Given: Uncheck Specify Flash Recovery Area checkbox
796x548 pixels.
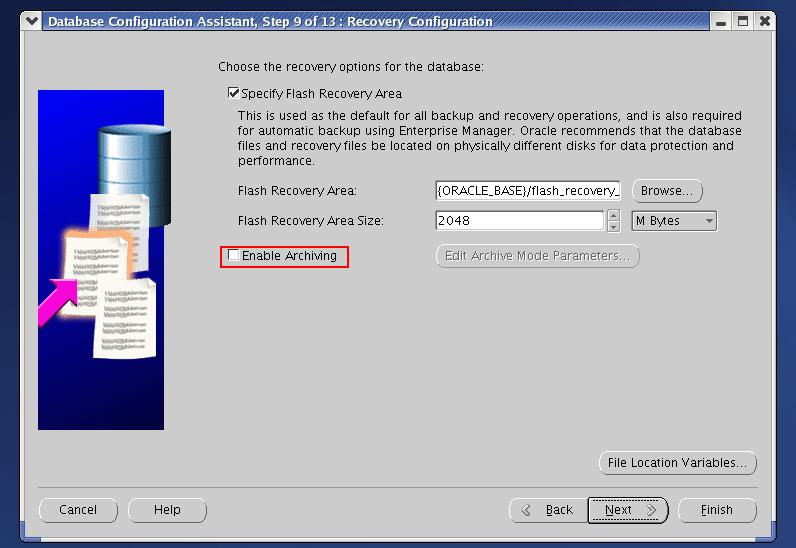Looking at the screenshot, I should tap(234, 93).
